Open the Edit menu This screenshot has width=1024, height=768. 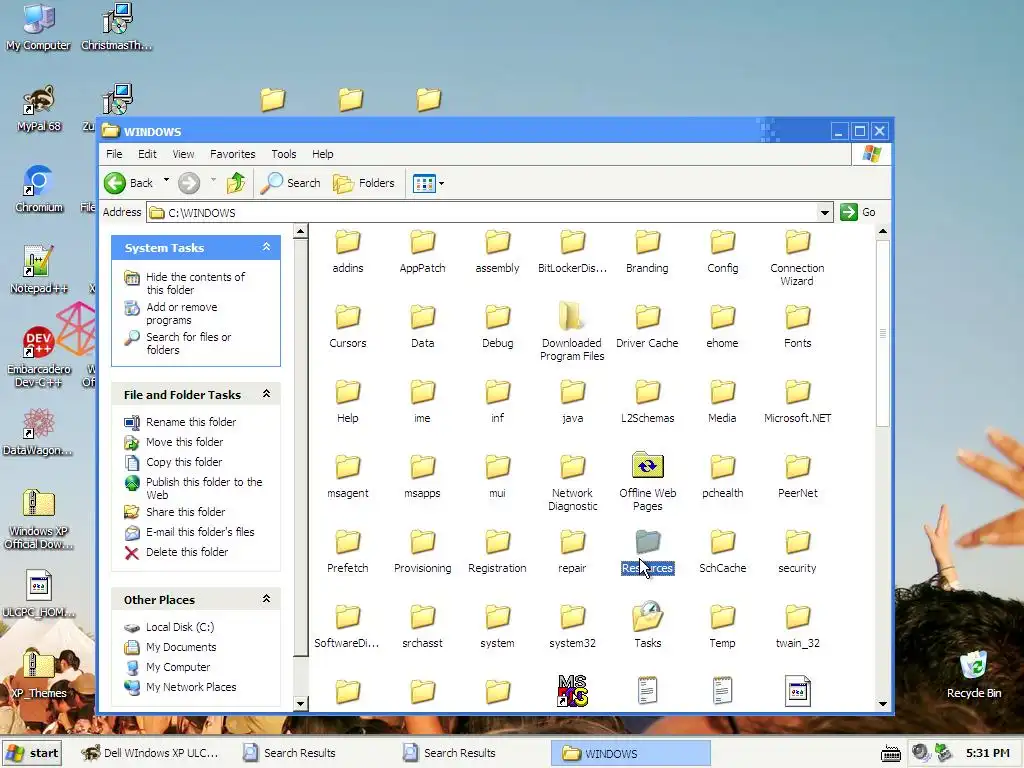pos(147,154)
